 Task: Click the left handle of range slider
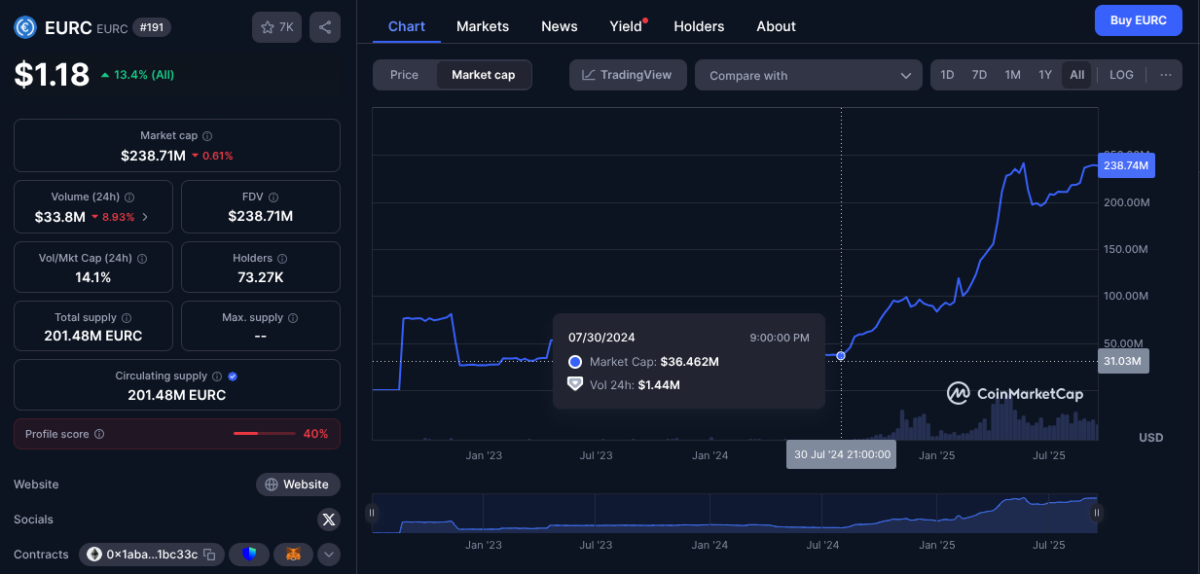pyautogui.click(x=371, y=513)
